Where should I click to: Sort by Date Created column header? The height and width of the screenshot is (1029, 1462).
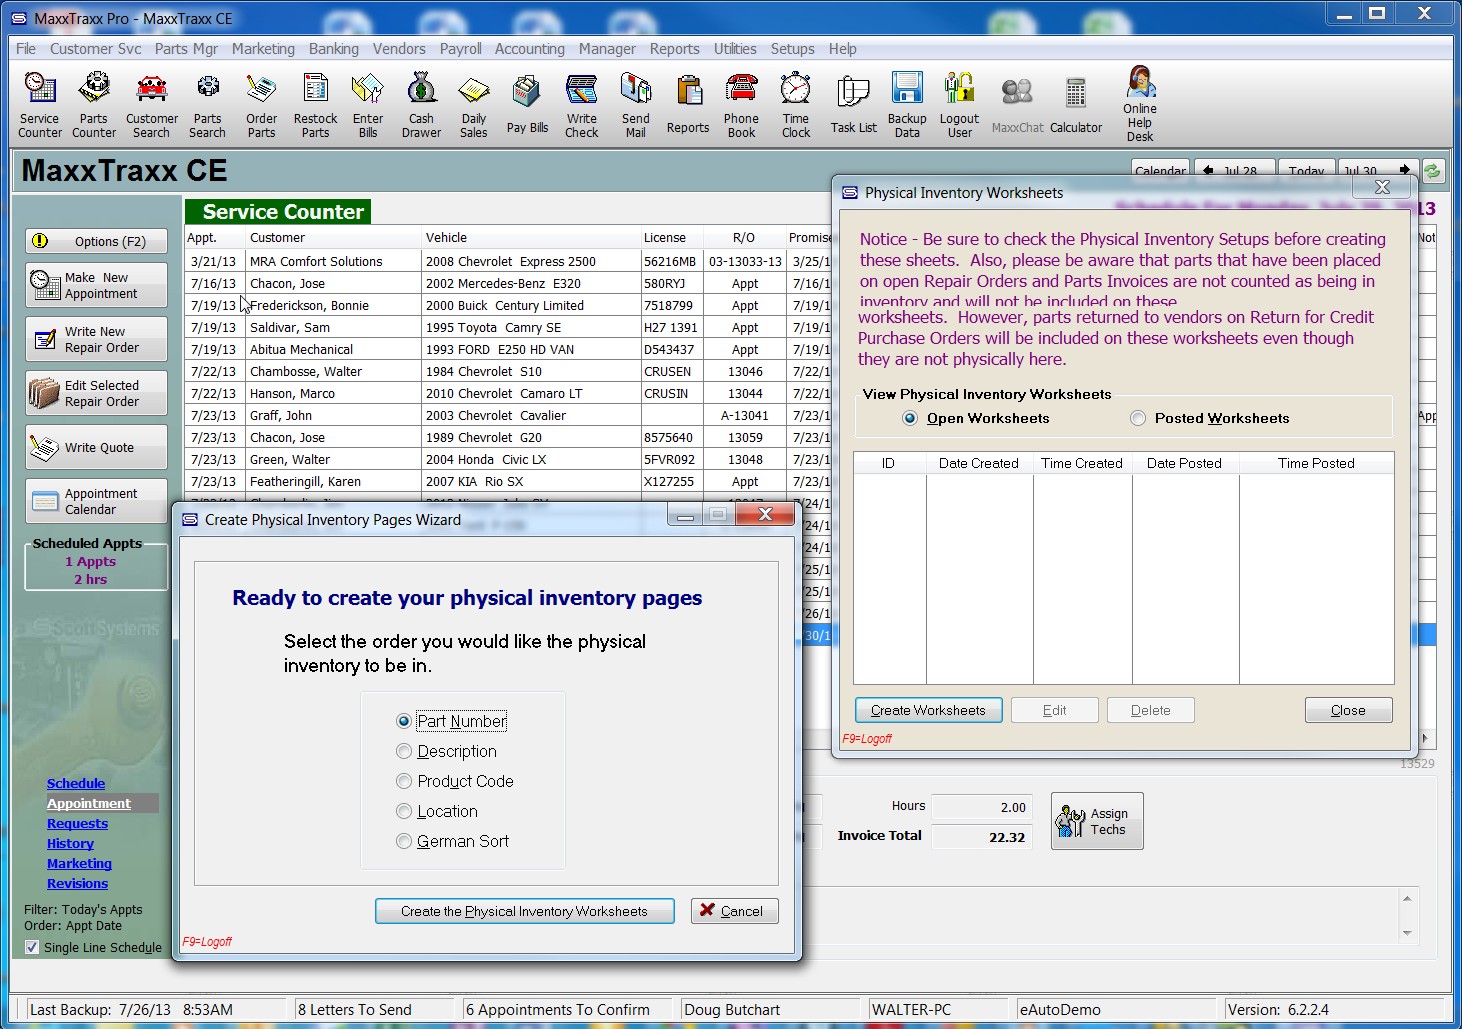tap(979, 463)
